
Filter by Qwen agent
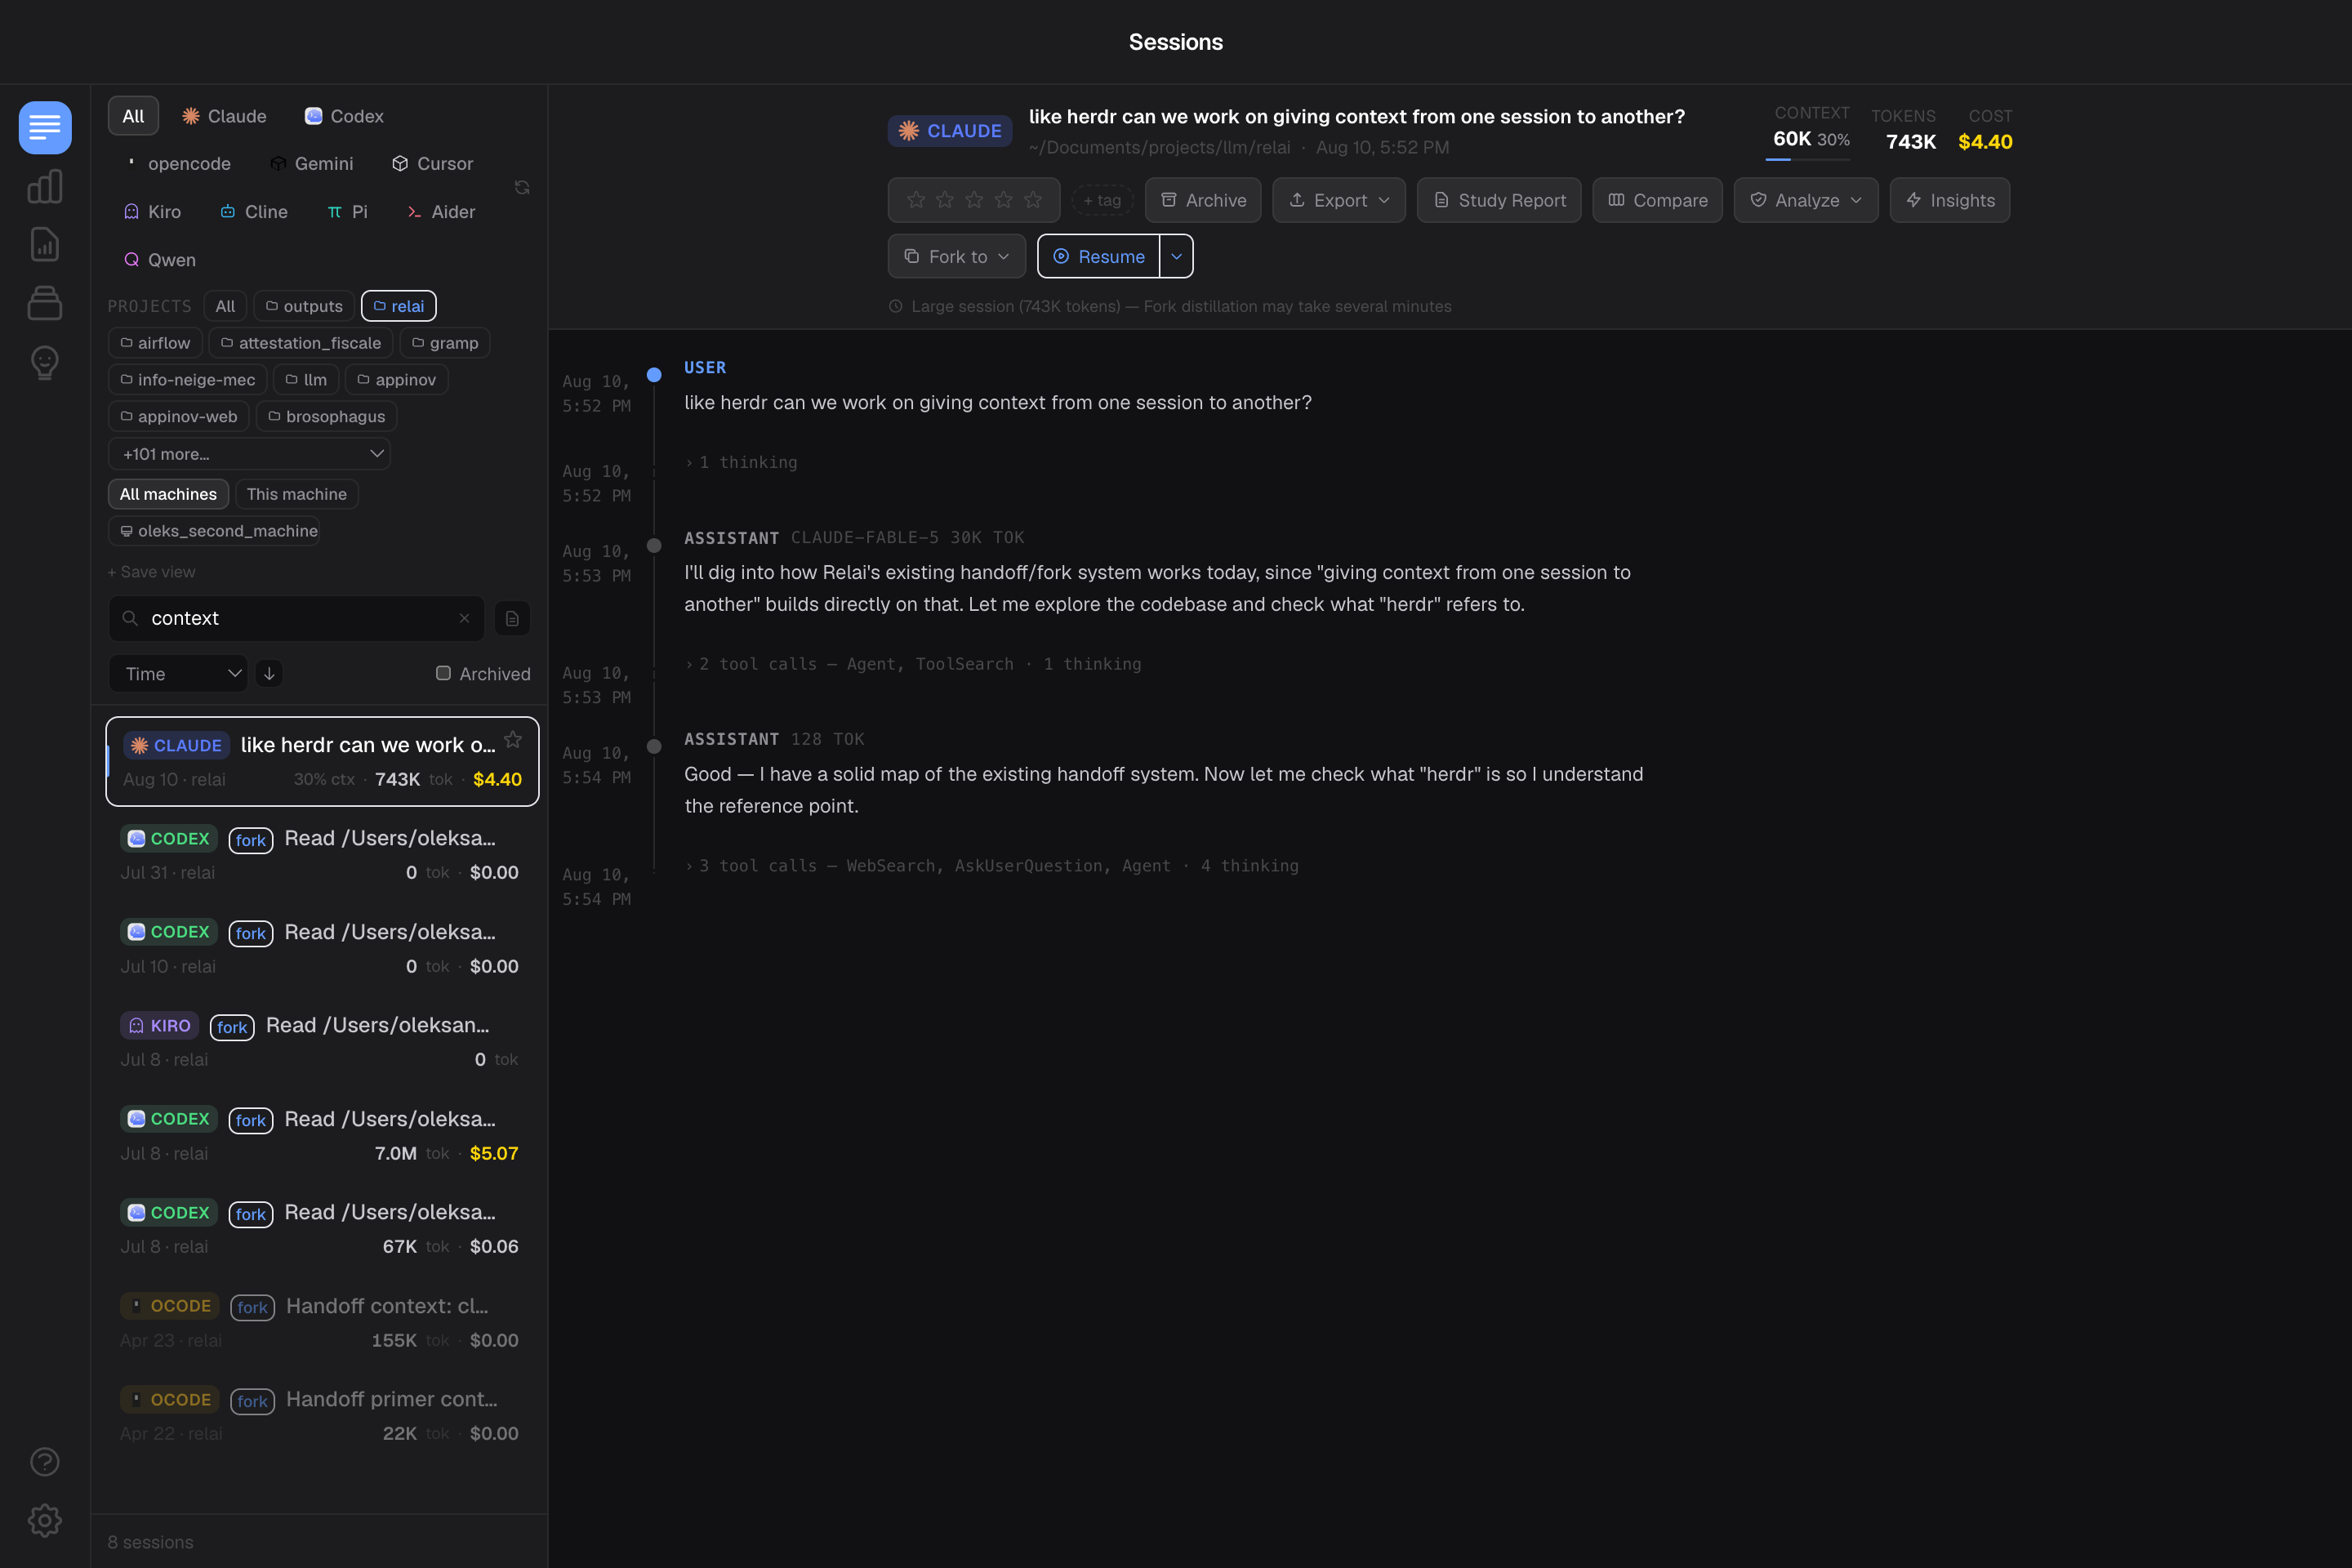click(x=159, y=259)
